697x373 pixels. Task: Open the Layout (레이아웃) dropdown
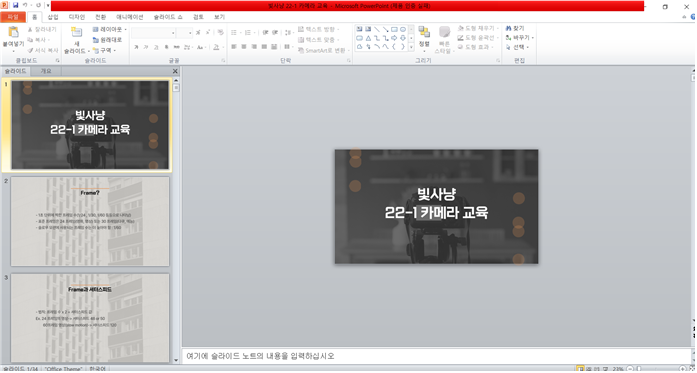(x=110, y=29)
